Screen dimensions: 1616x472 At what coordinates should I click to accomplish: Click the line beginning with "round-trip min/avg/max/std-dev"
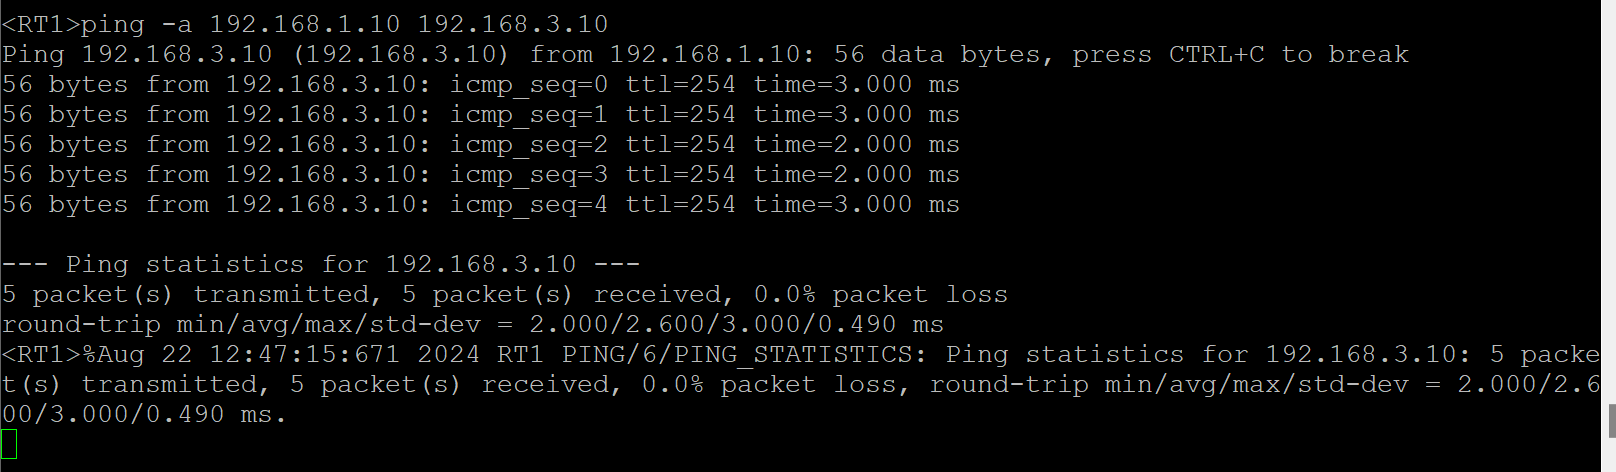coord(472,324)
